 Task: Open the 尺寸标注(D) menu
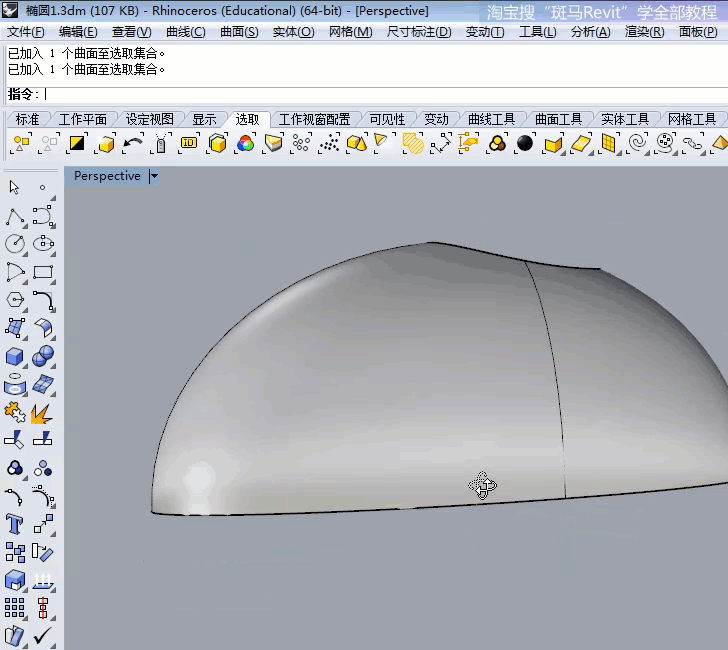point(419,32)
